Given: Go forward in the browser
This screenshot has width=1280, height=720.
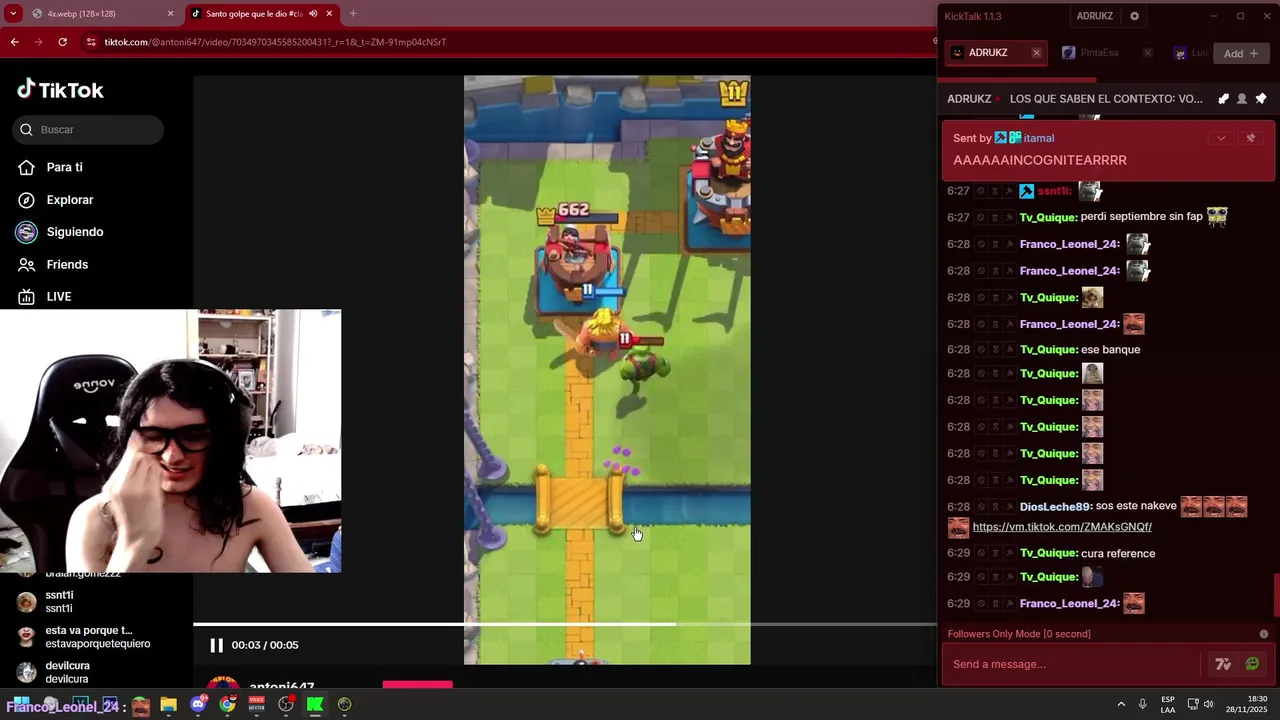Looking at the screenshot, I should pyautogui.click(x=38, y=42).
